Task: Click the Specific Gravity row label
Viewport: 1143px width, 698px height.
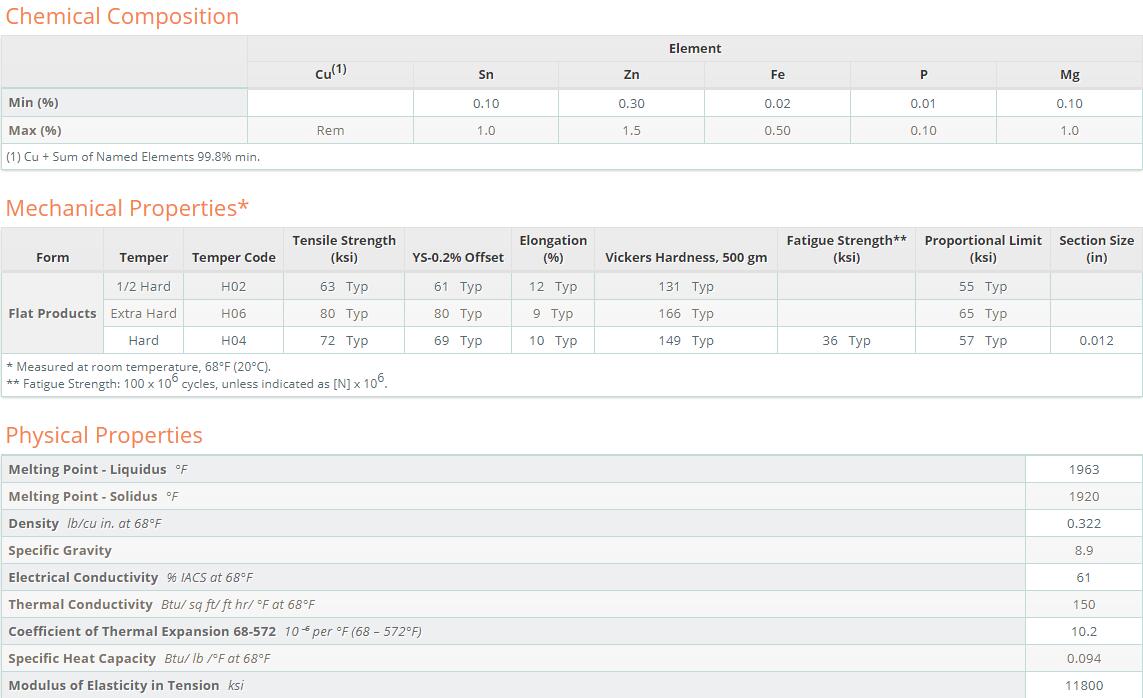Action: point(60,550)
